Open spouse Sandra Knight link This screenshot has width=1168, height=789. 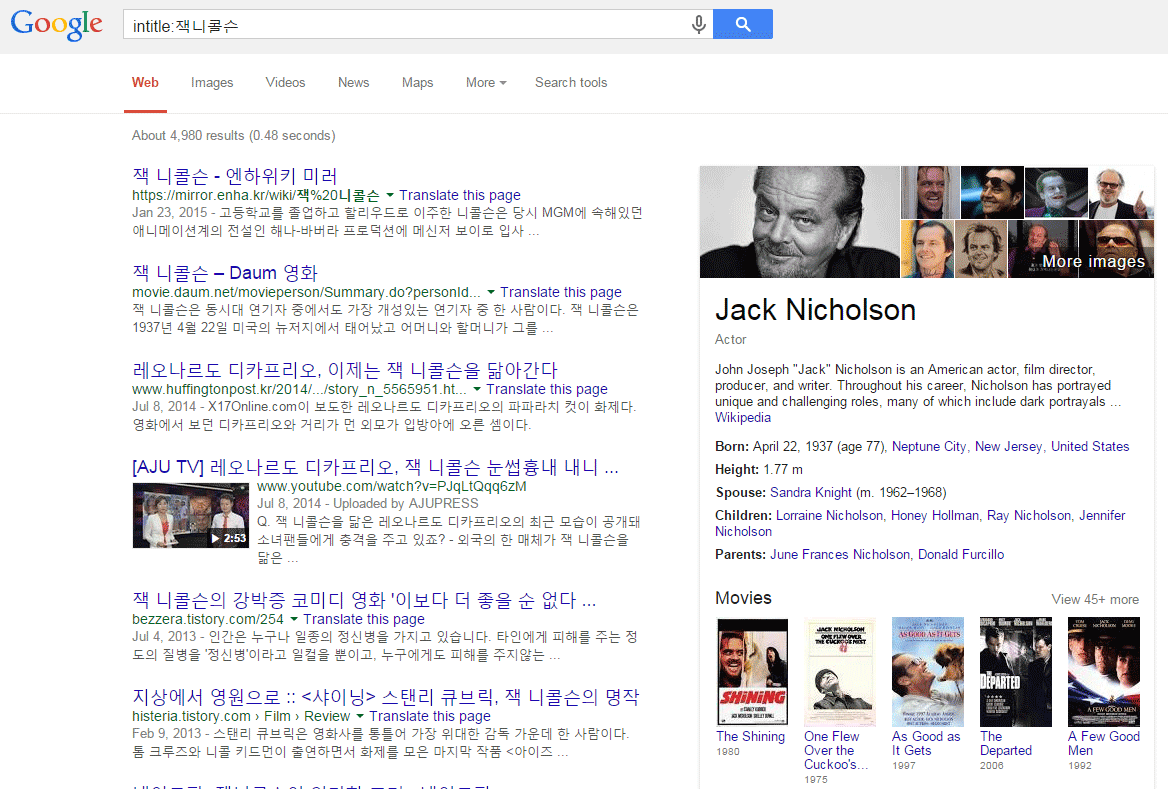[x=810, y=492]
